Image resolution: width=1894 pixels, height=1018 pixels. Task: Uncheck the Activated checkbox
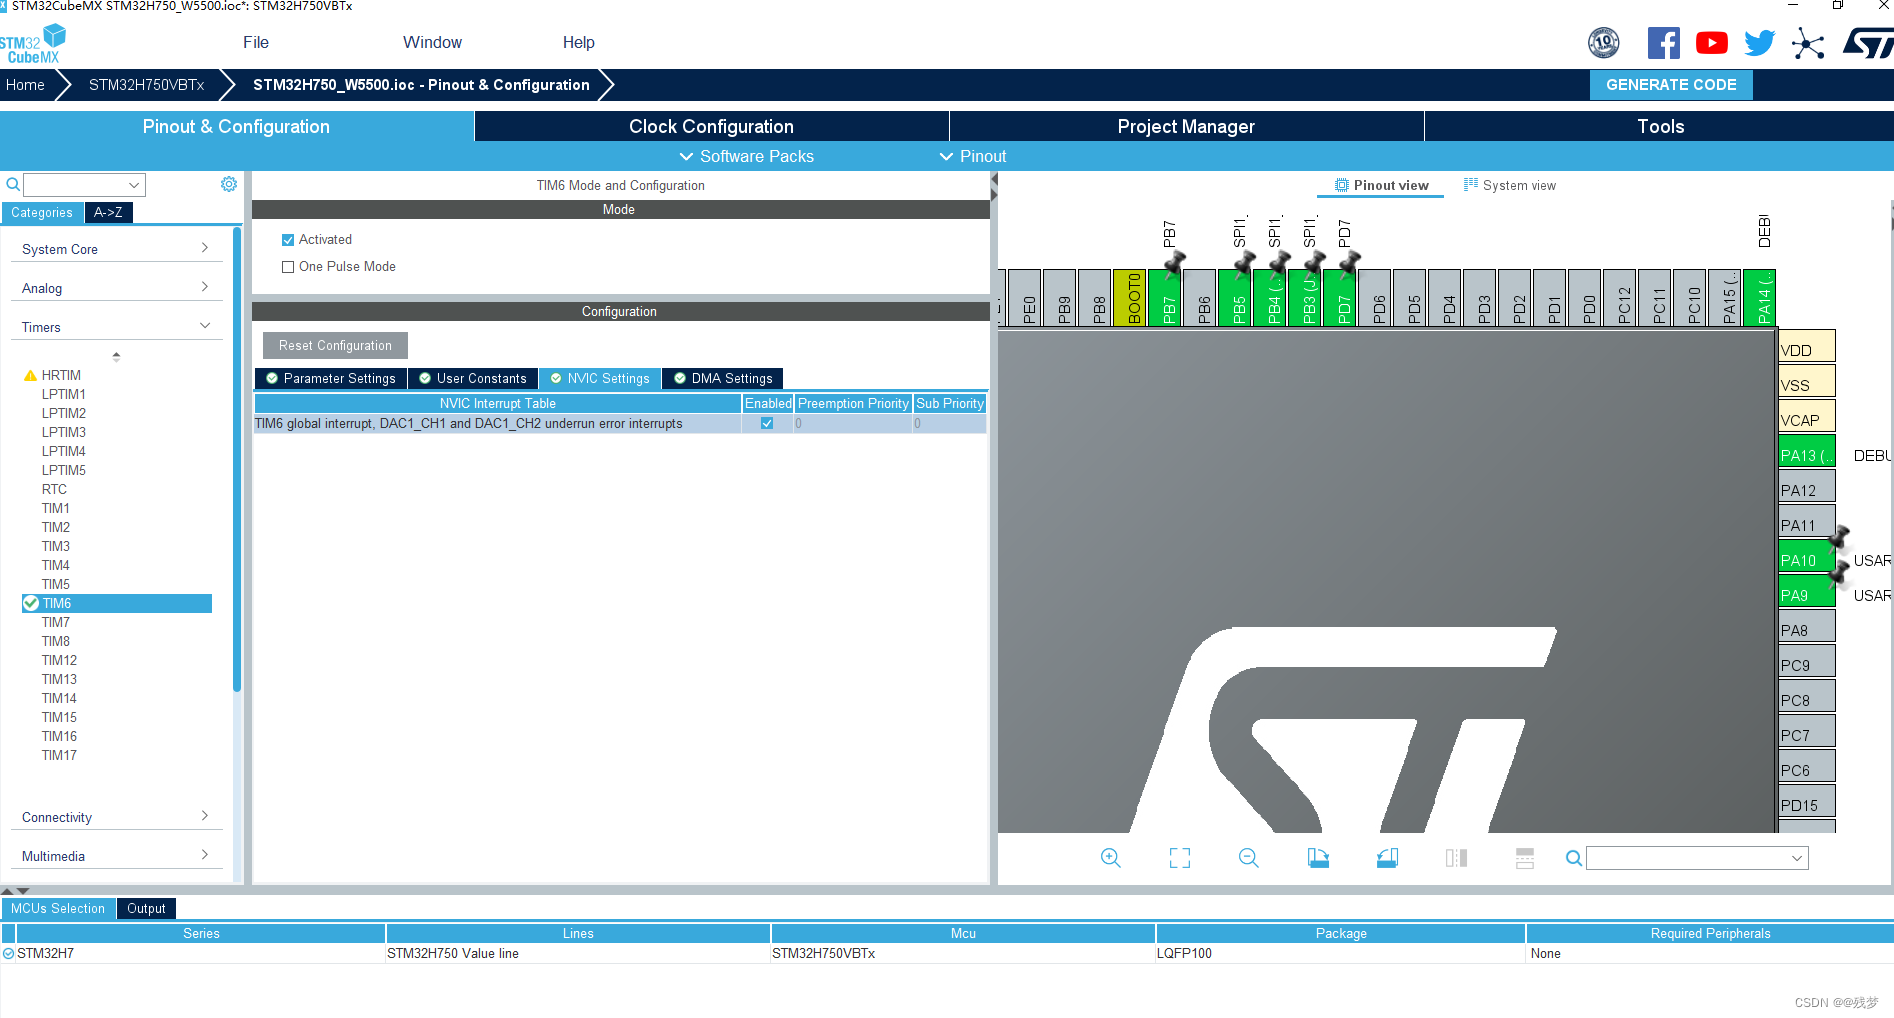point(288,240)
